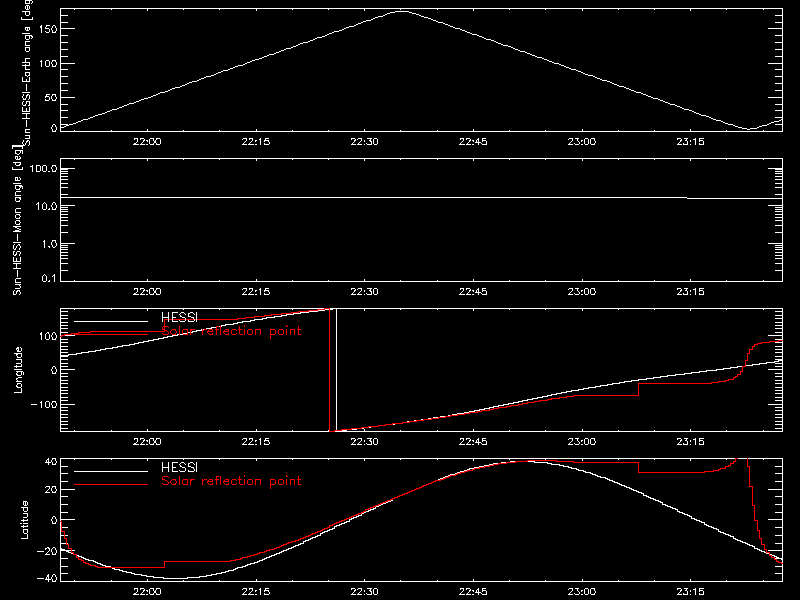Click 22:00 time label under Longitude plot
Viewport: 800px width, 600px height.
coord(147,442)
